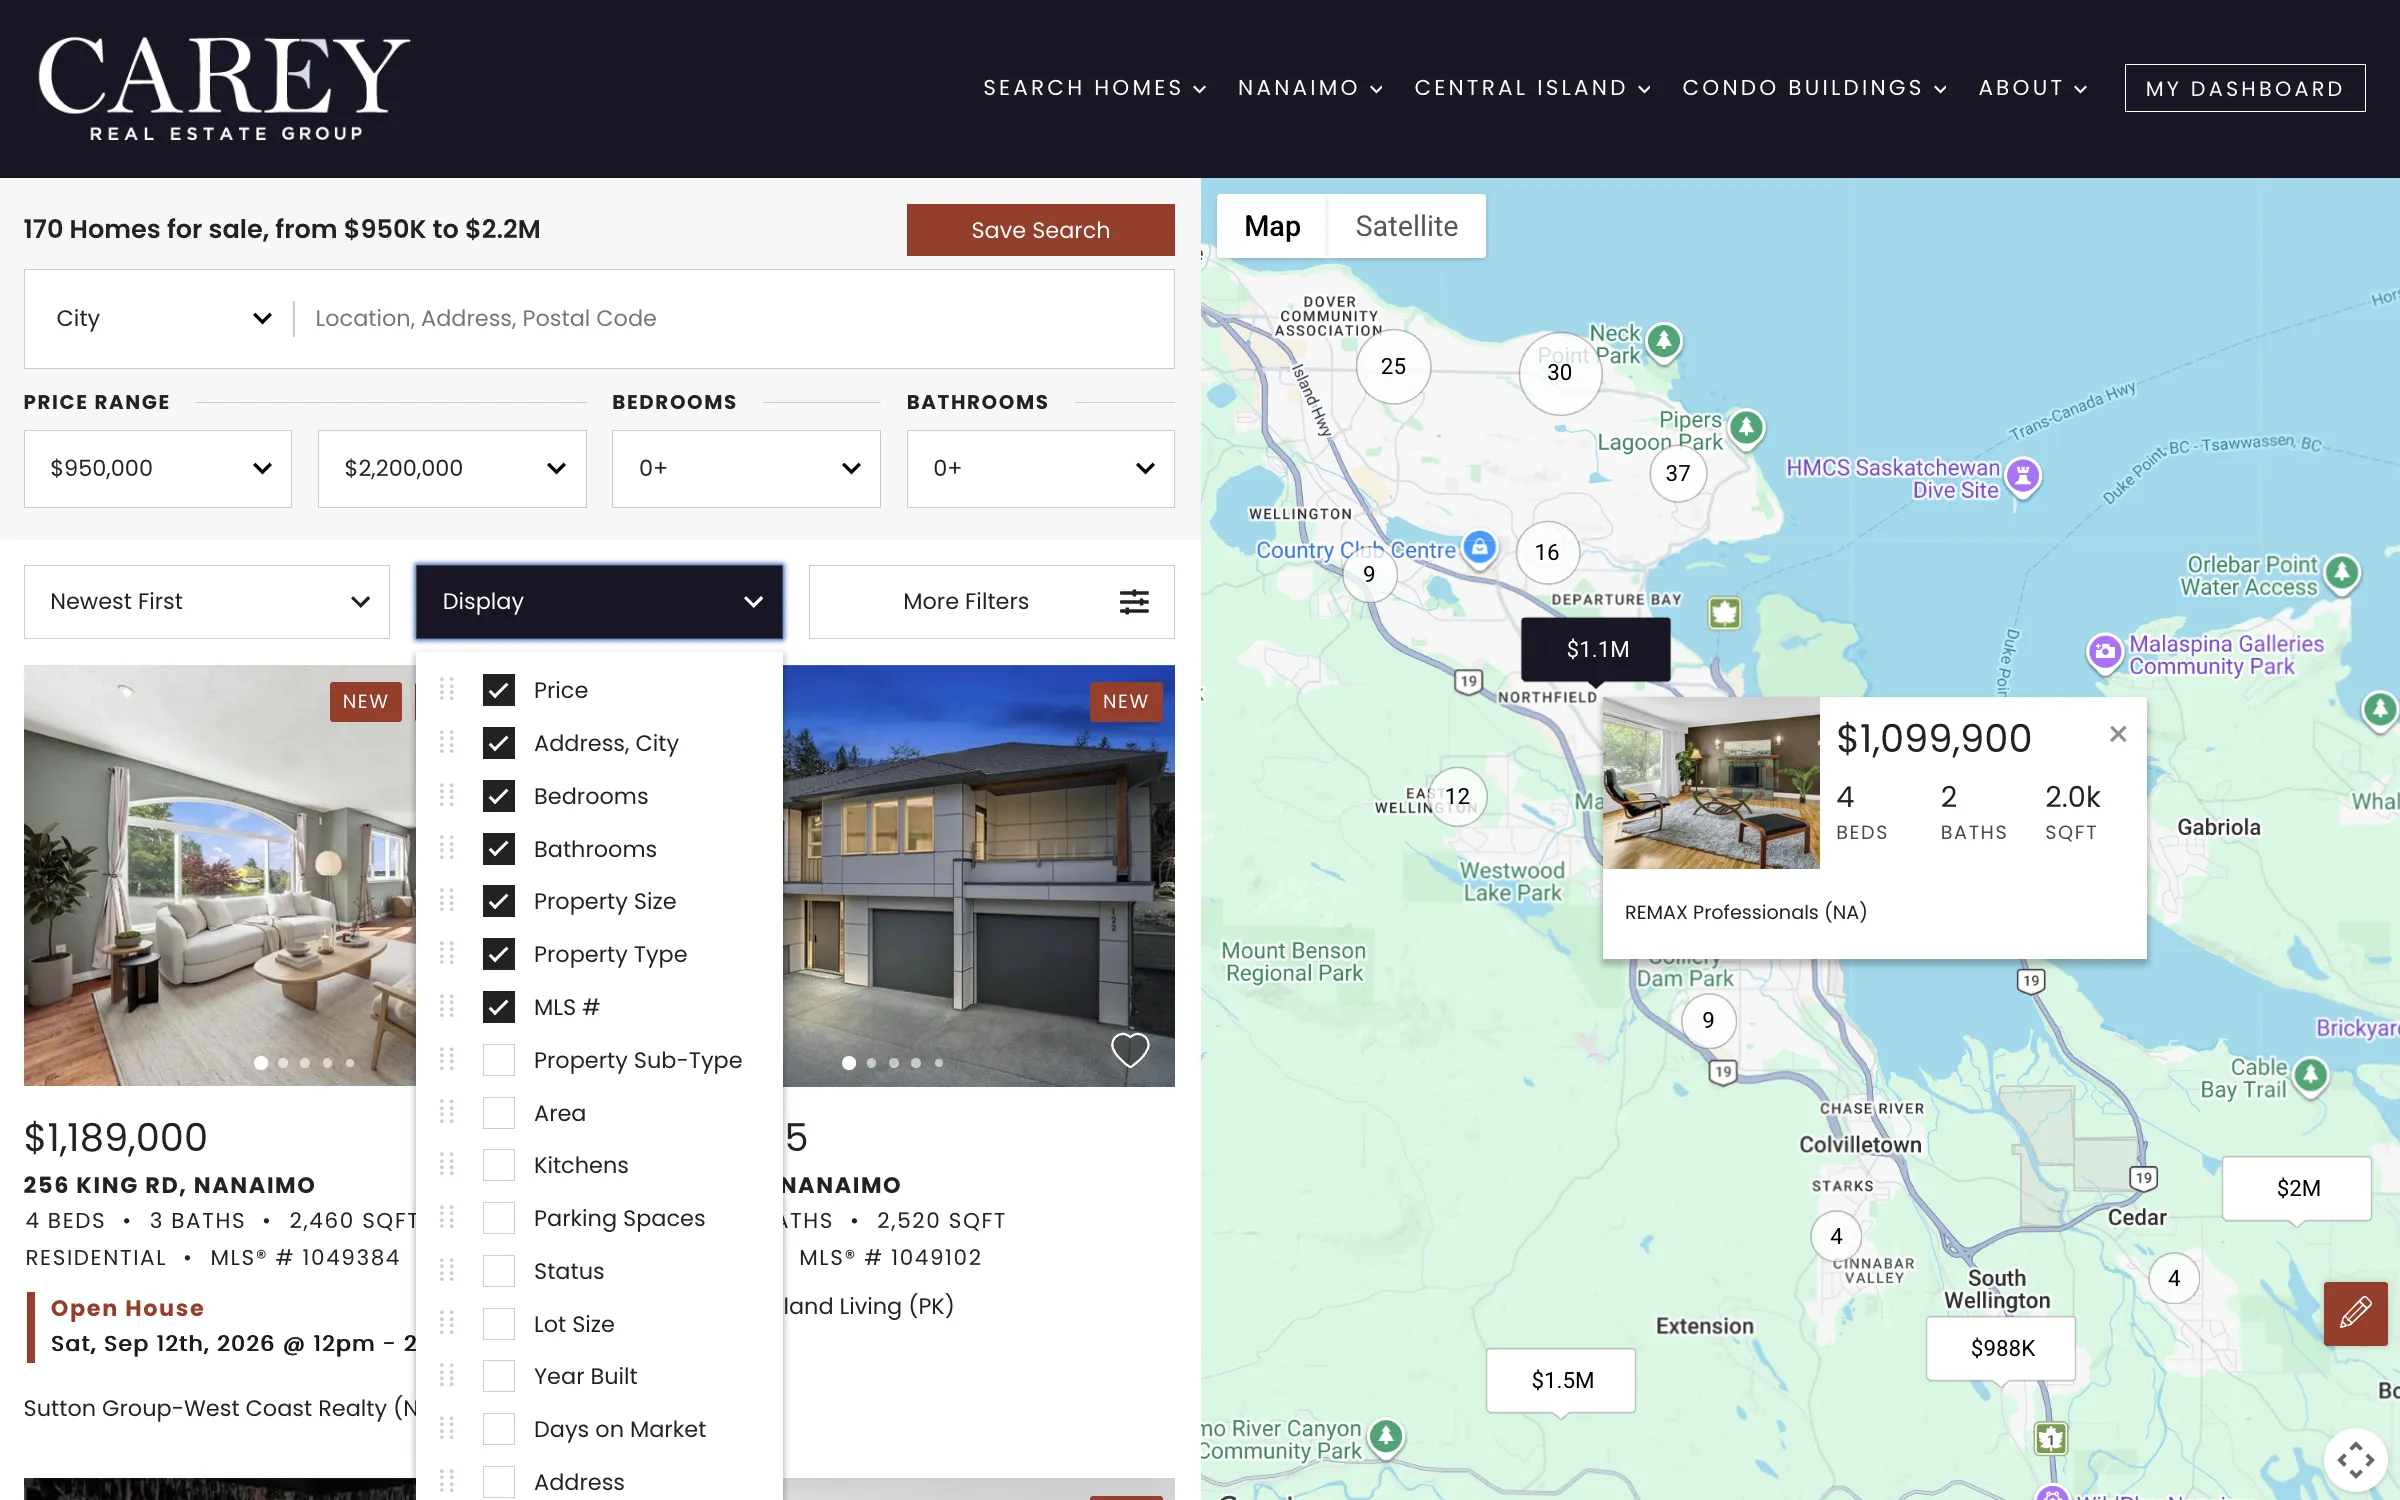Click the Neck Point Park map pin
The image size is (2400, 1500).
coord(1664,343)
